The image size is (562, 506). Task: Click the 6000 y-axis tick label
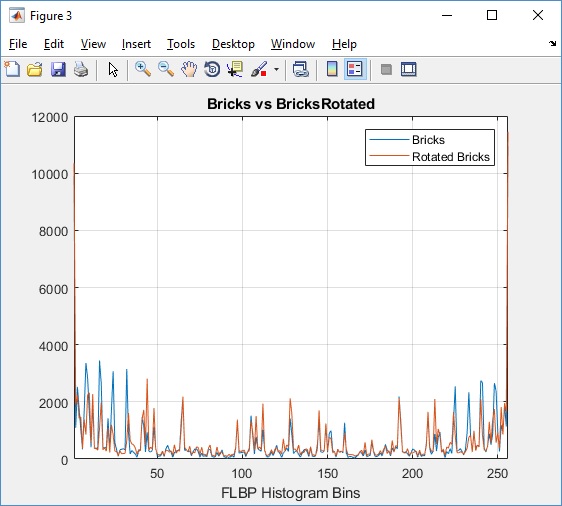tap(53, 289)
